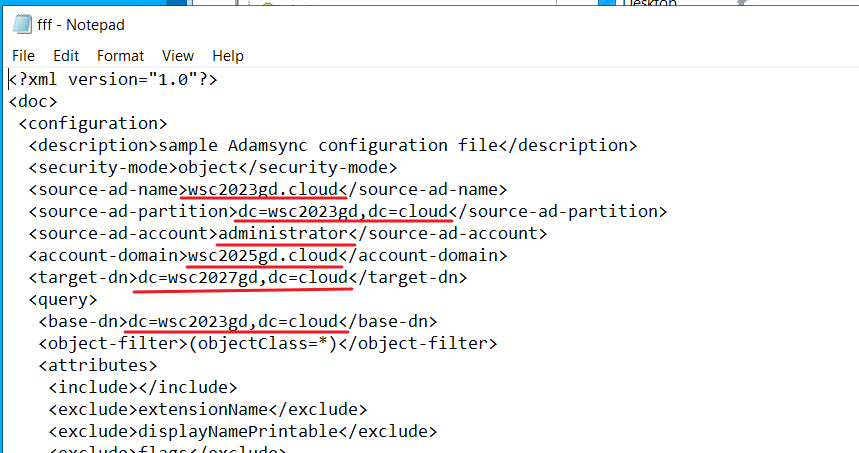Click the base-dn value text
This screenshot has height=453, width=859.
[233, 321]
